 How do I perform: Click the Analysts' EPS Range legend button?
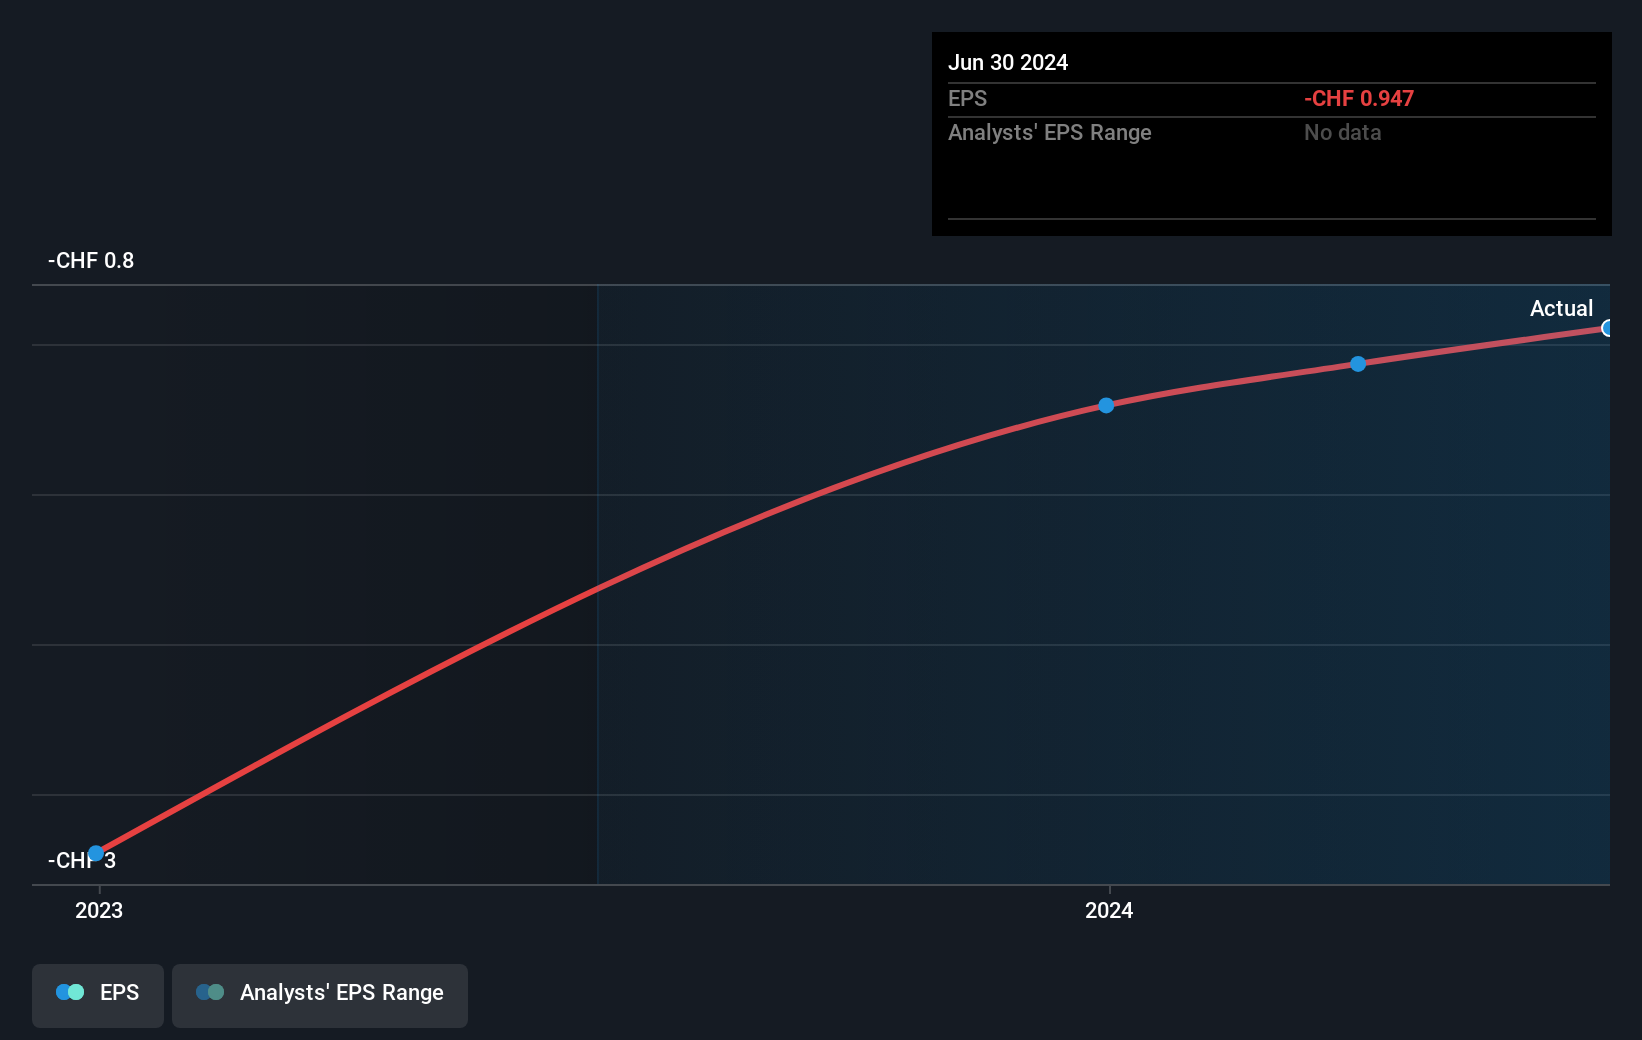(320, 995)
